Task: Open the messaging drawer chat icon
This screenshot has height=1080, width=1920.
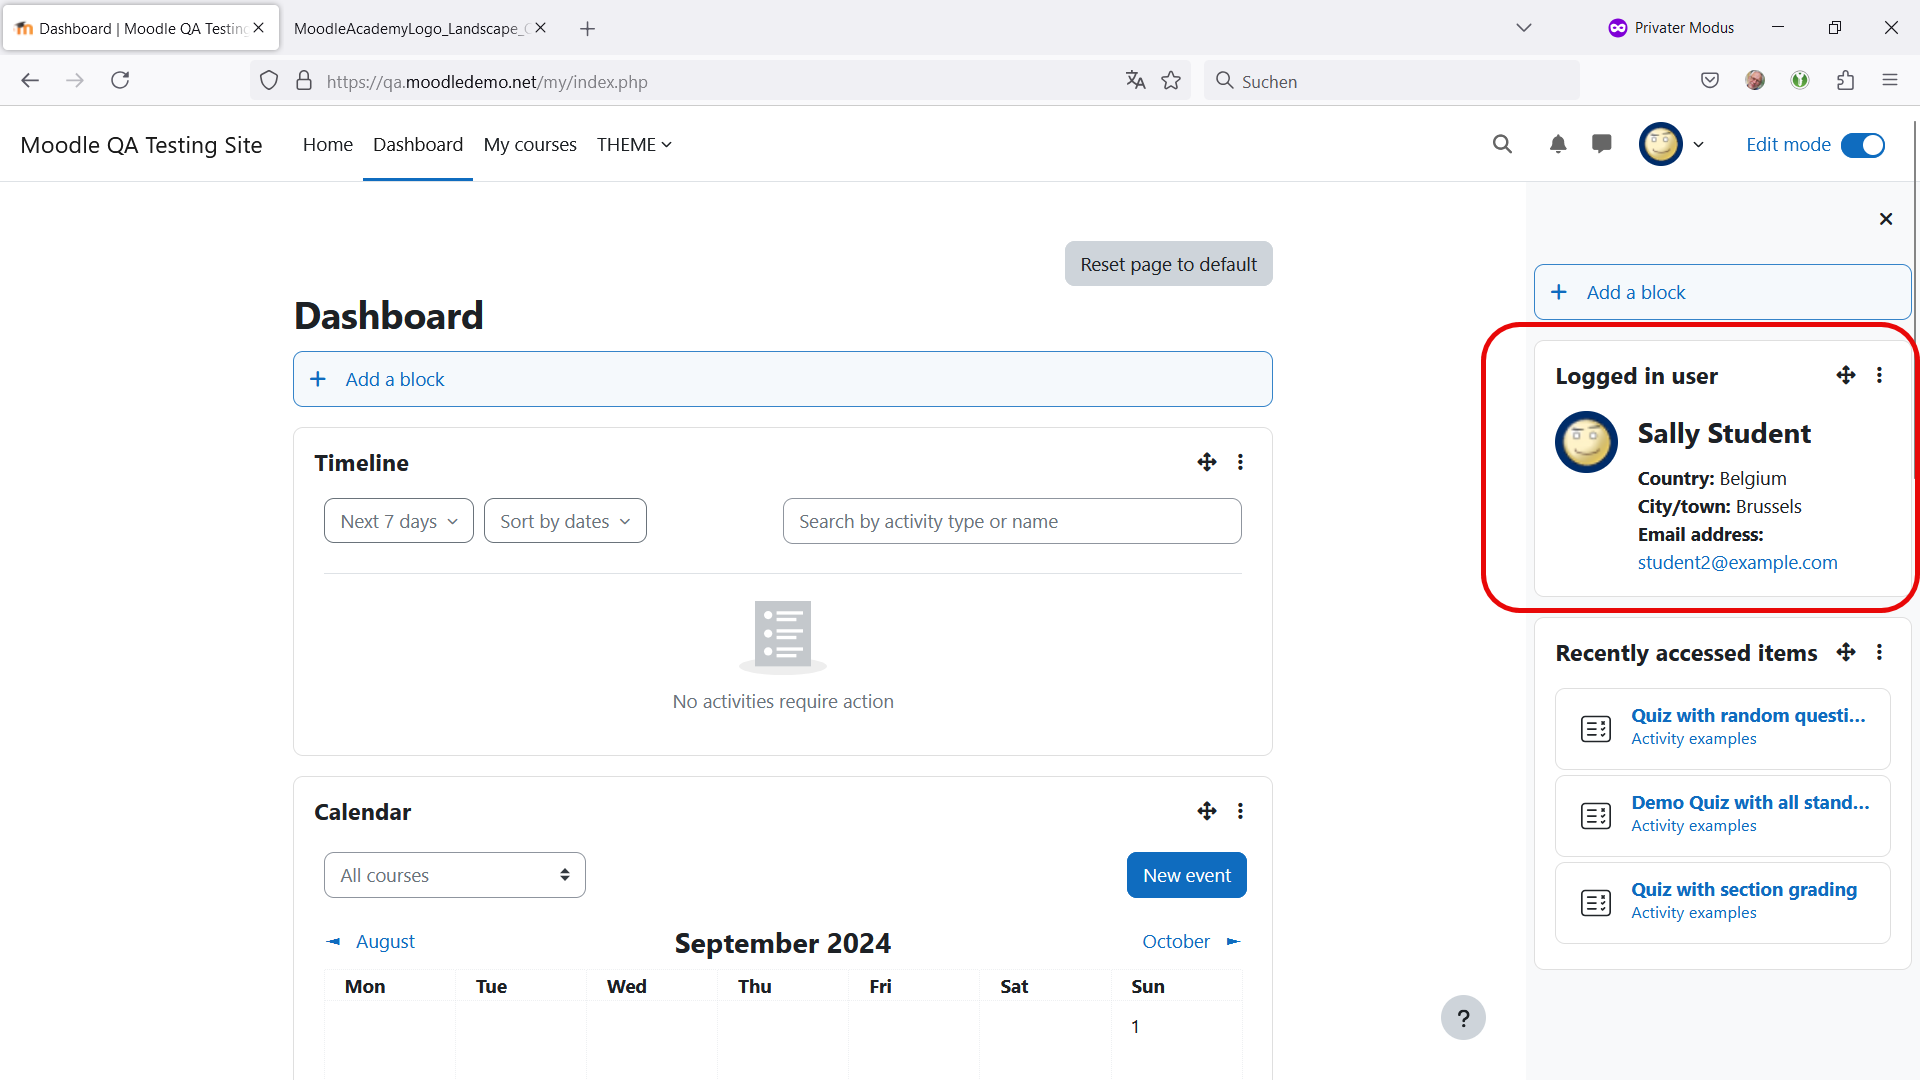Action: tap(1602, 144)
